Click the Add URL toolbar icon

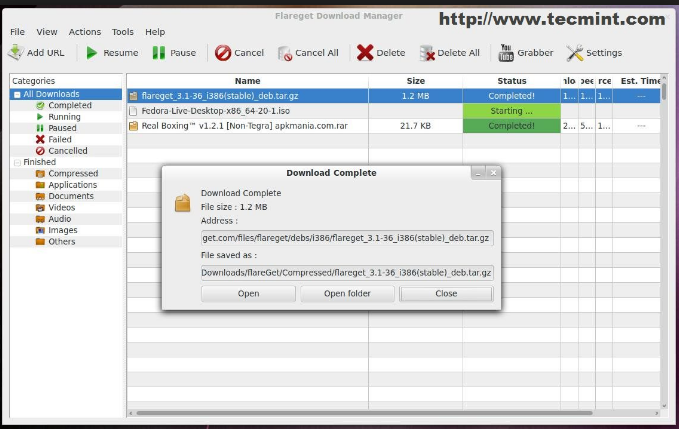16,52
